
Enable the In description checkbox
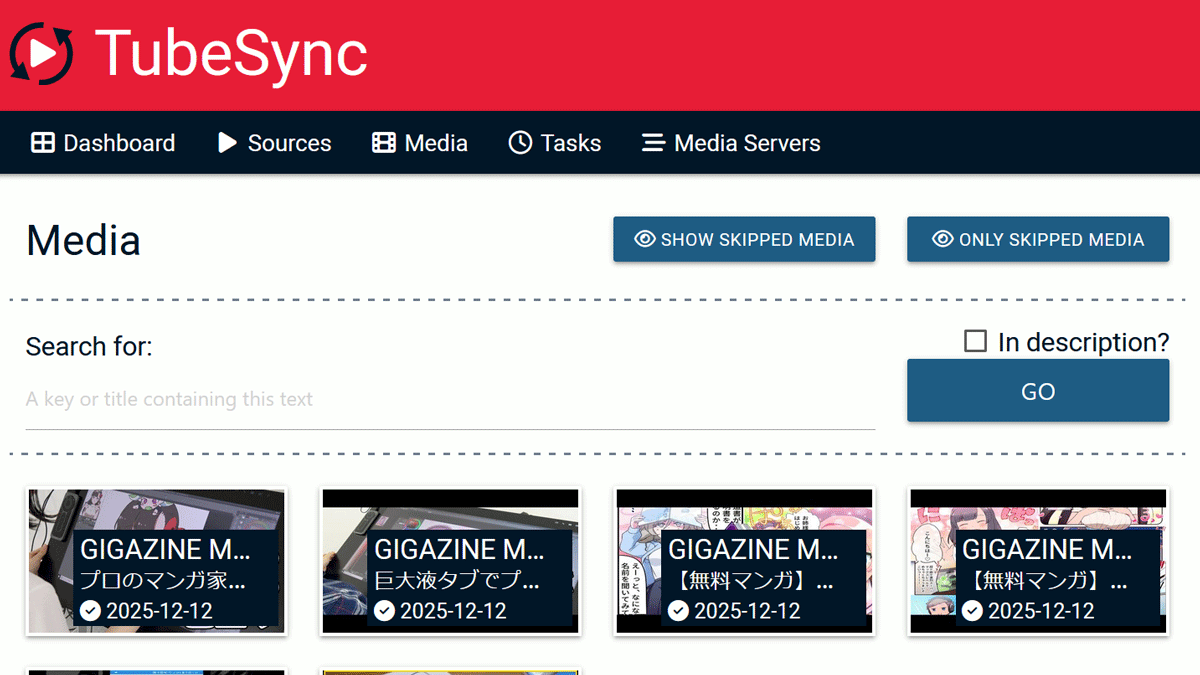pos(975,342)
